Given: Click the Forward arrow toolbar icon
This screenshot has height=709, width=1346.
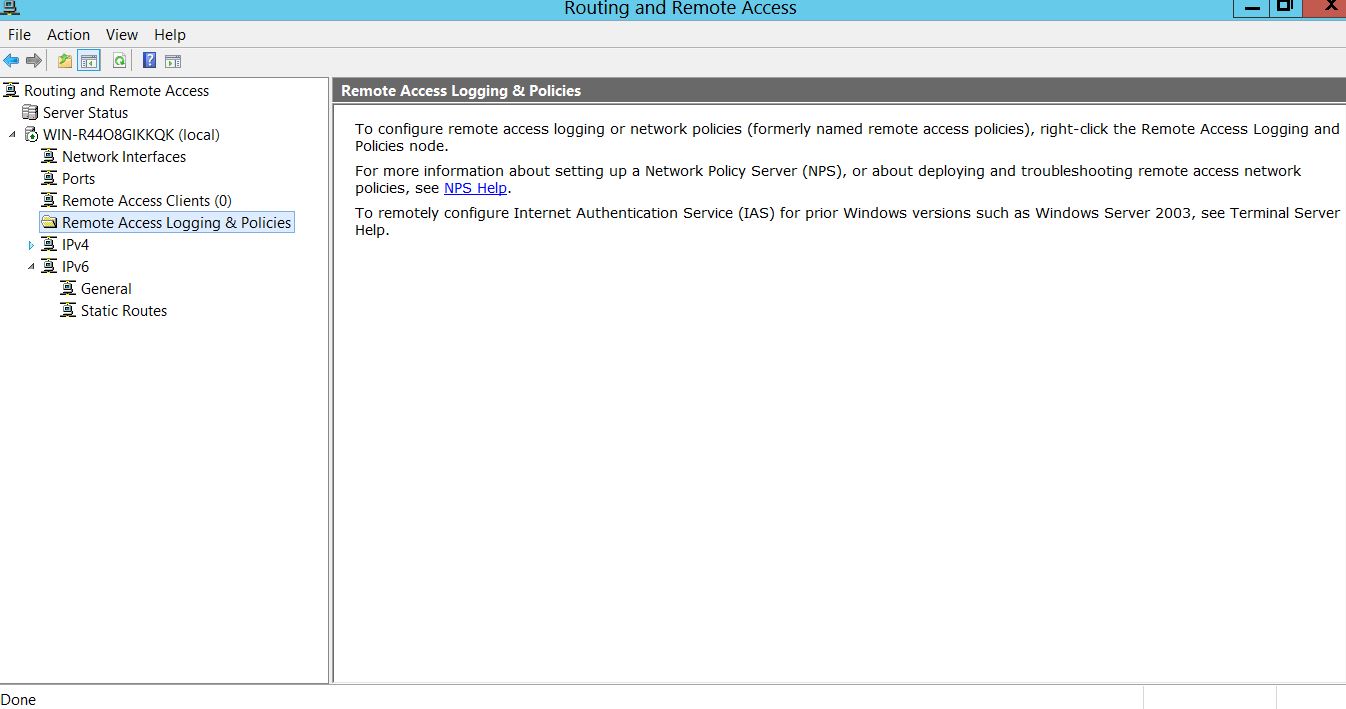Looking at the screenshot, I should pos(34,61).
